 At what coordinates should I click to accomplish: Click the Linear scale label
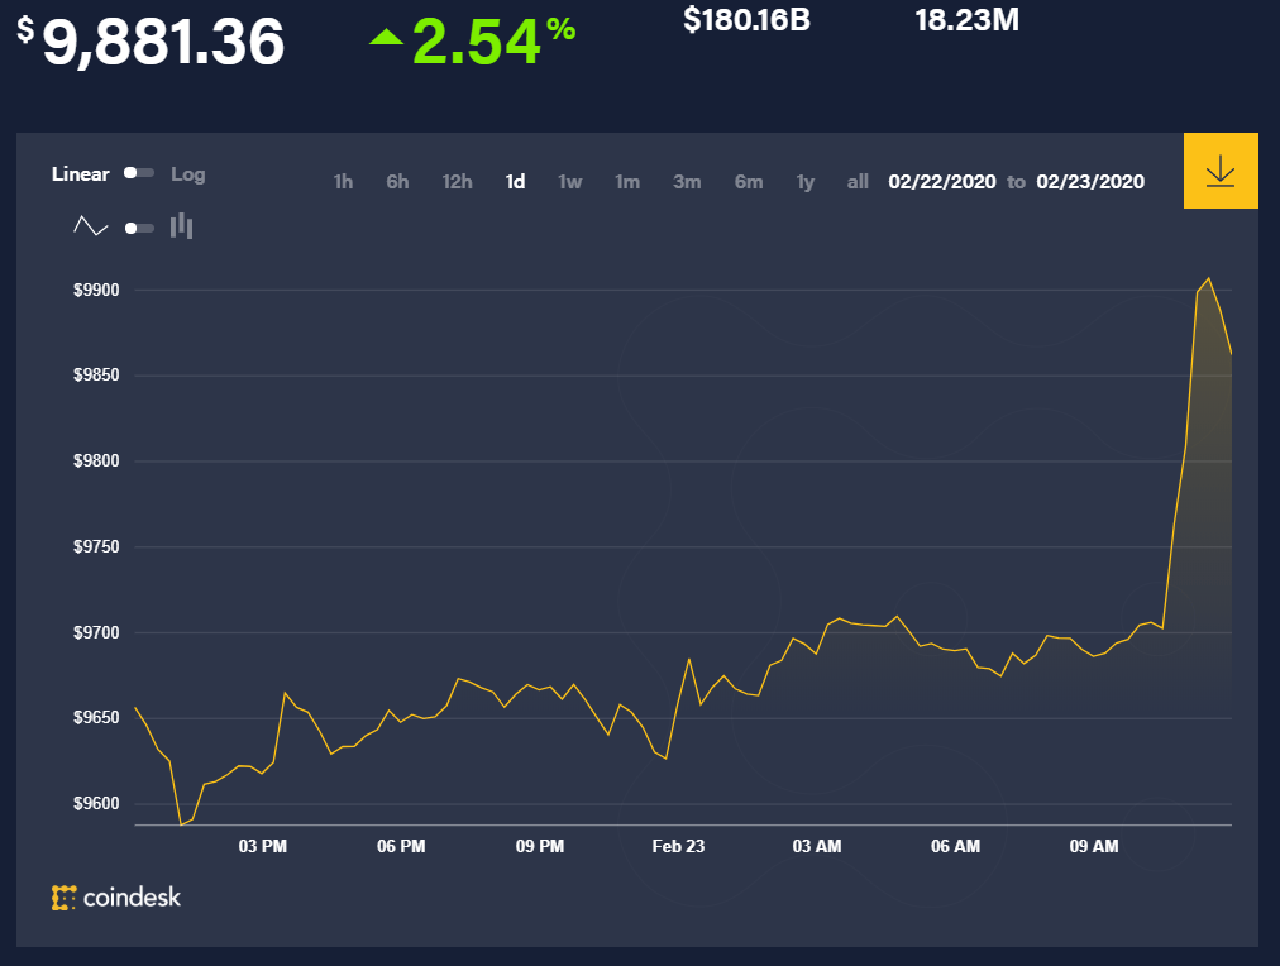click(80, 174)
